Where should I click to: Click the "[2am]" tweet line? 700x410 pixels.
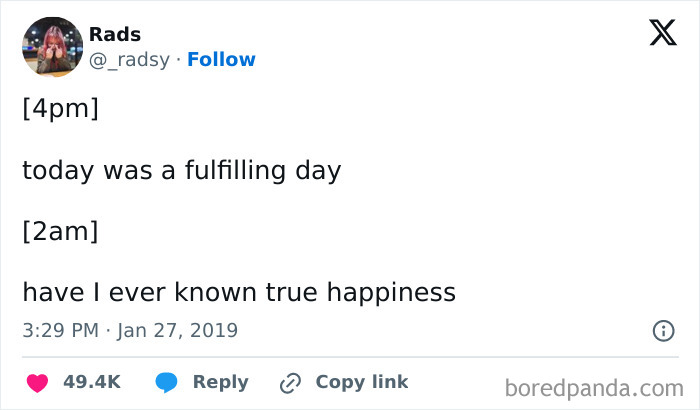tap(60, 231)
